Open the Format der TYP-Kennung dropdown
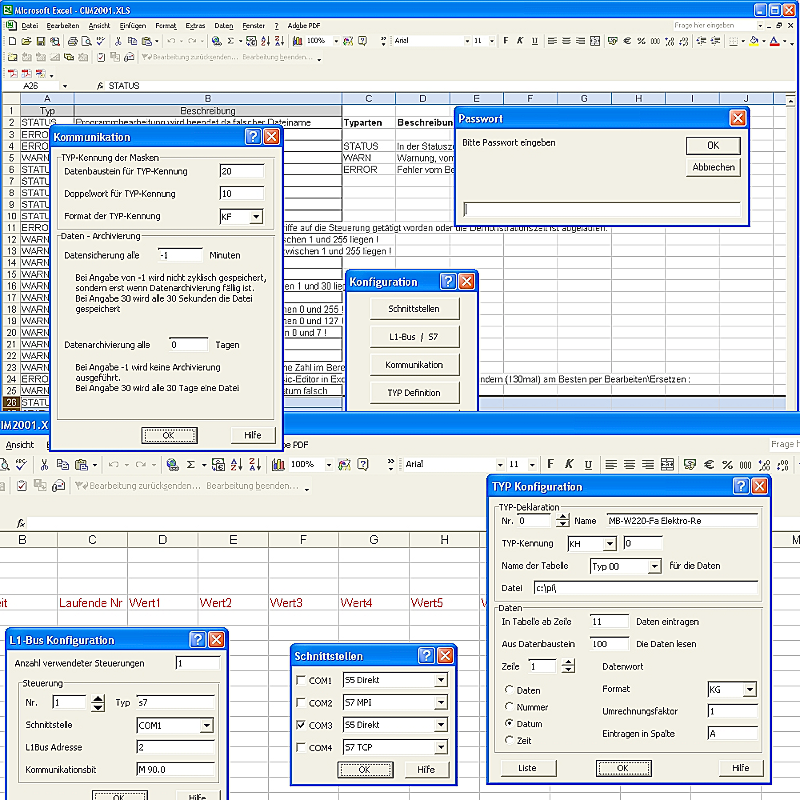Screen dimensions: 800x800 point(256,216)
